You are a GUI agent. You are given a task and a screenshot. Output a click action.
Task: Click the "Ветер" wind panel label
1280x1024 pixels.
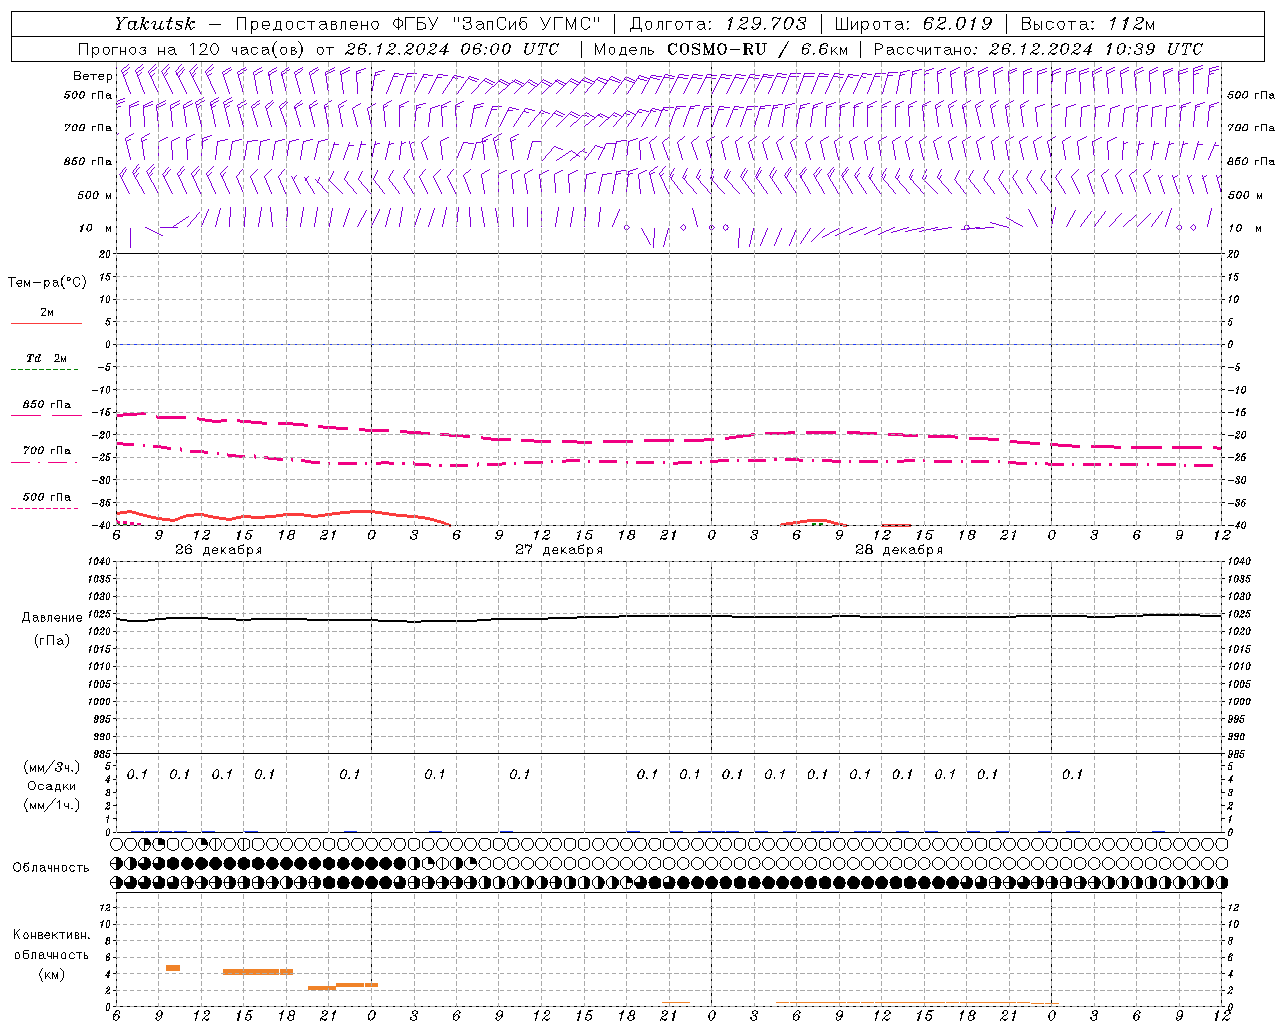click(x=93, y=76)
